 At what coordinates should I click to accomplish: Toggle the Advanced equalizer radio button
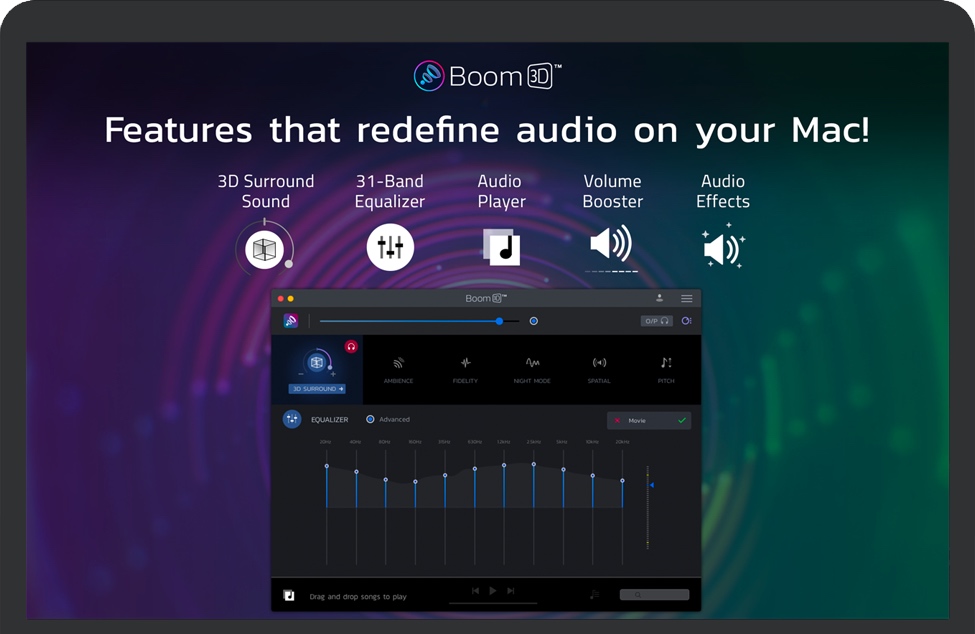(370, 419)
